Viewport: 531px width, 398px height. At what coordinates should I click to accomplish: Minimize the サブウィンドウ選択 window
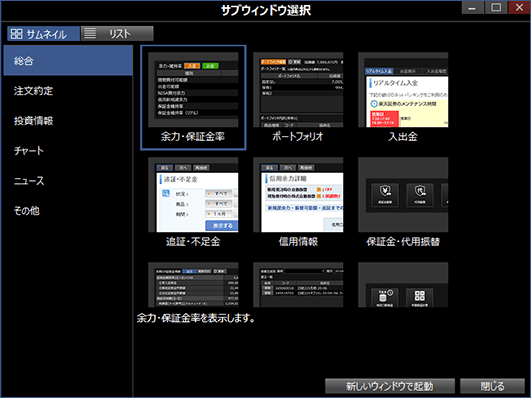tap(472, 7)
